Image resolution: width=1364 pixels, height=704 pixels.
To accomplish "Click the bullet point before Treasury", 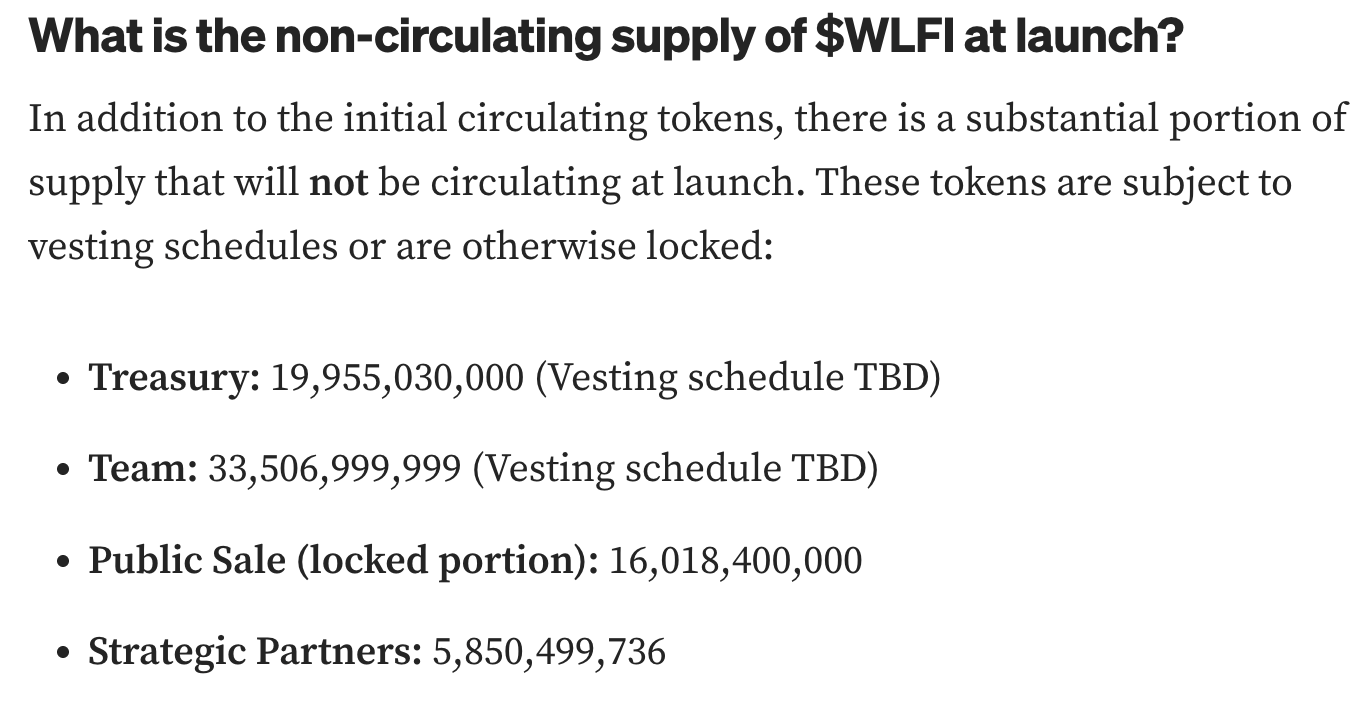I will [64, 381].
